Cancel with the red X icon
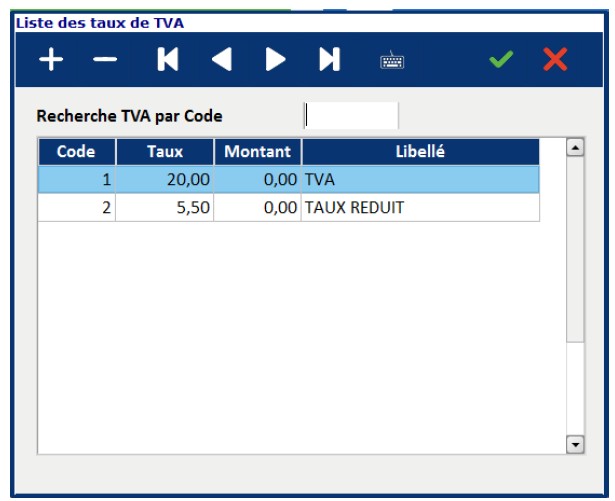Viewport: 615px width, 501px height. tap(554, 61)
